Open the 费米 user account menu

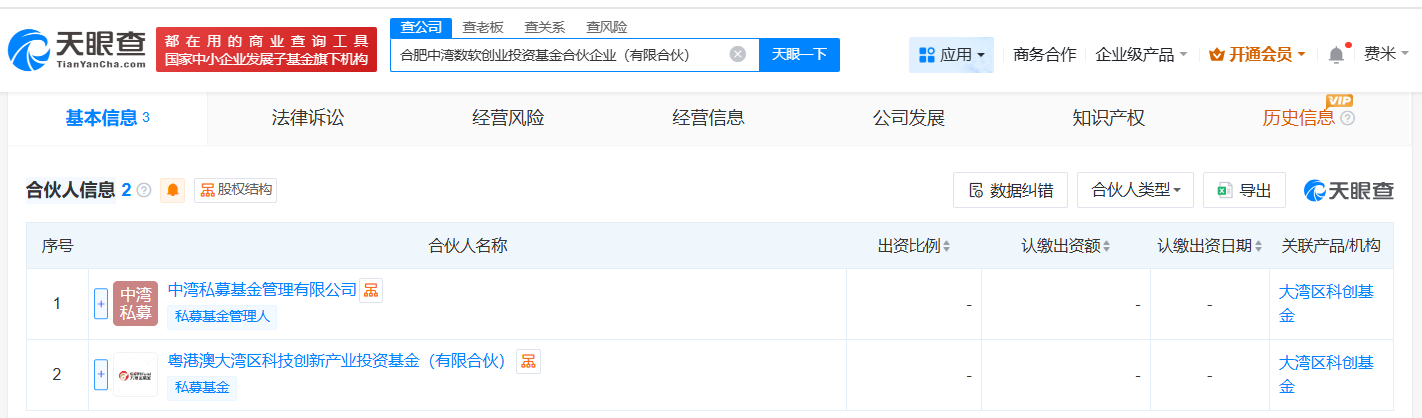[x=1386, y=54]
